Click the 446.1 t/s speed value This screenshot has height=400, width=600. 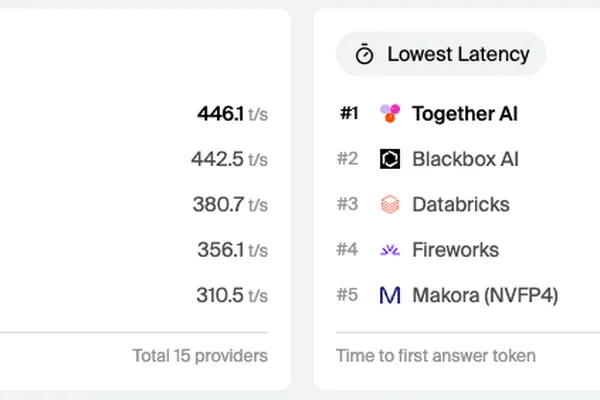pyautogui.click(x=232, y=114)
